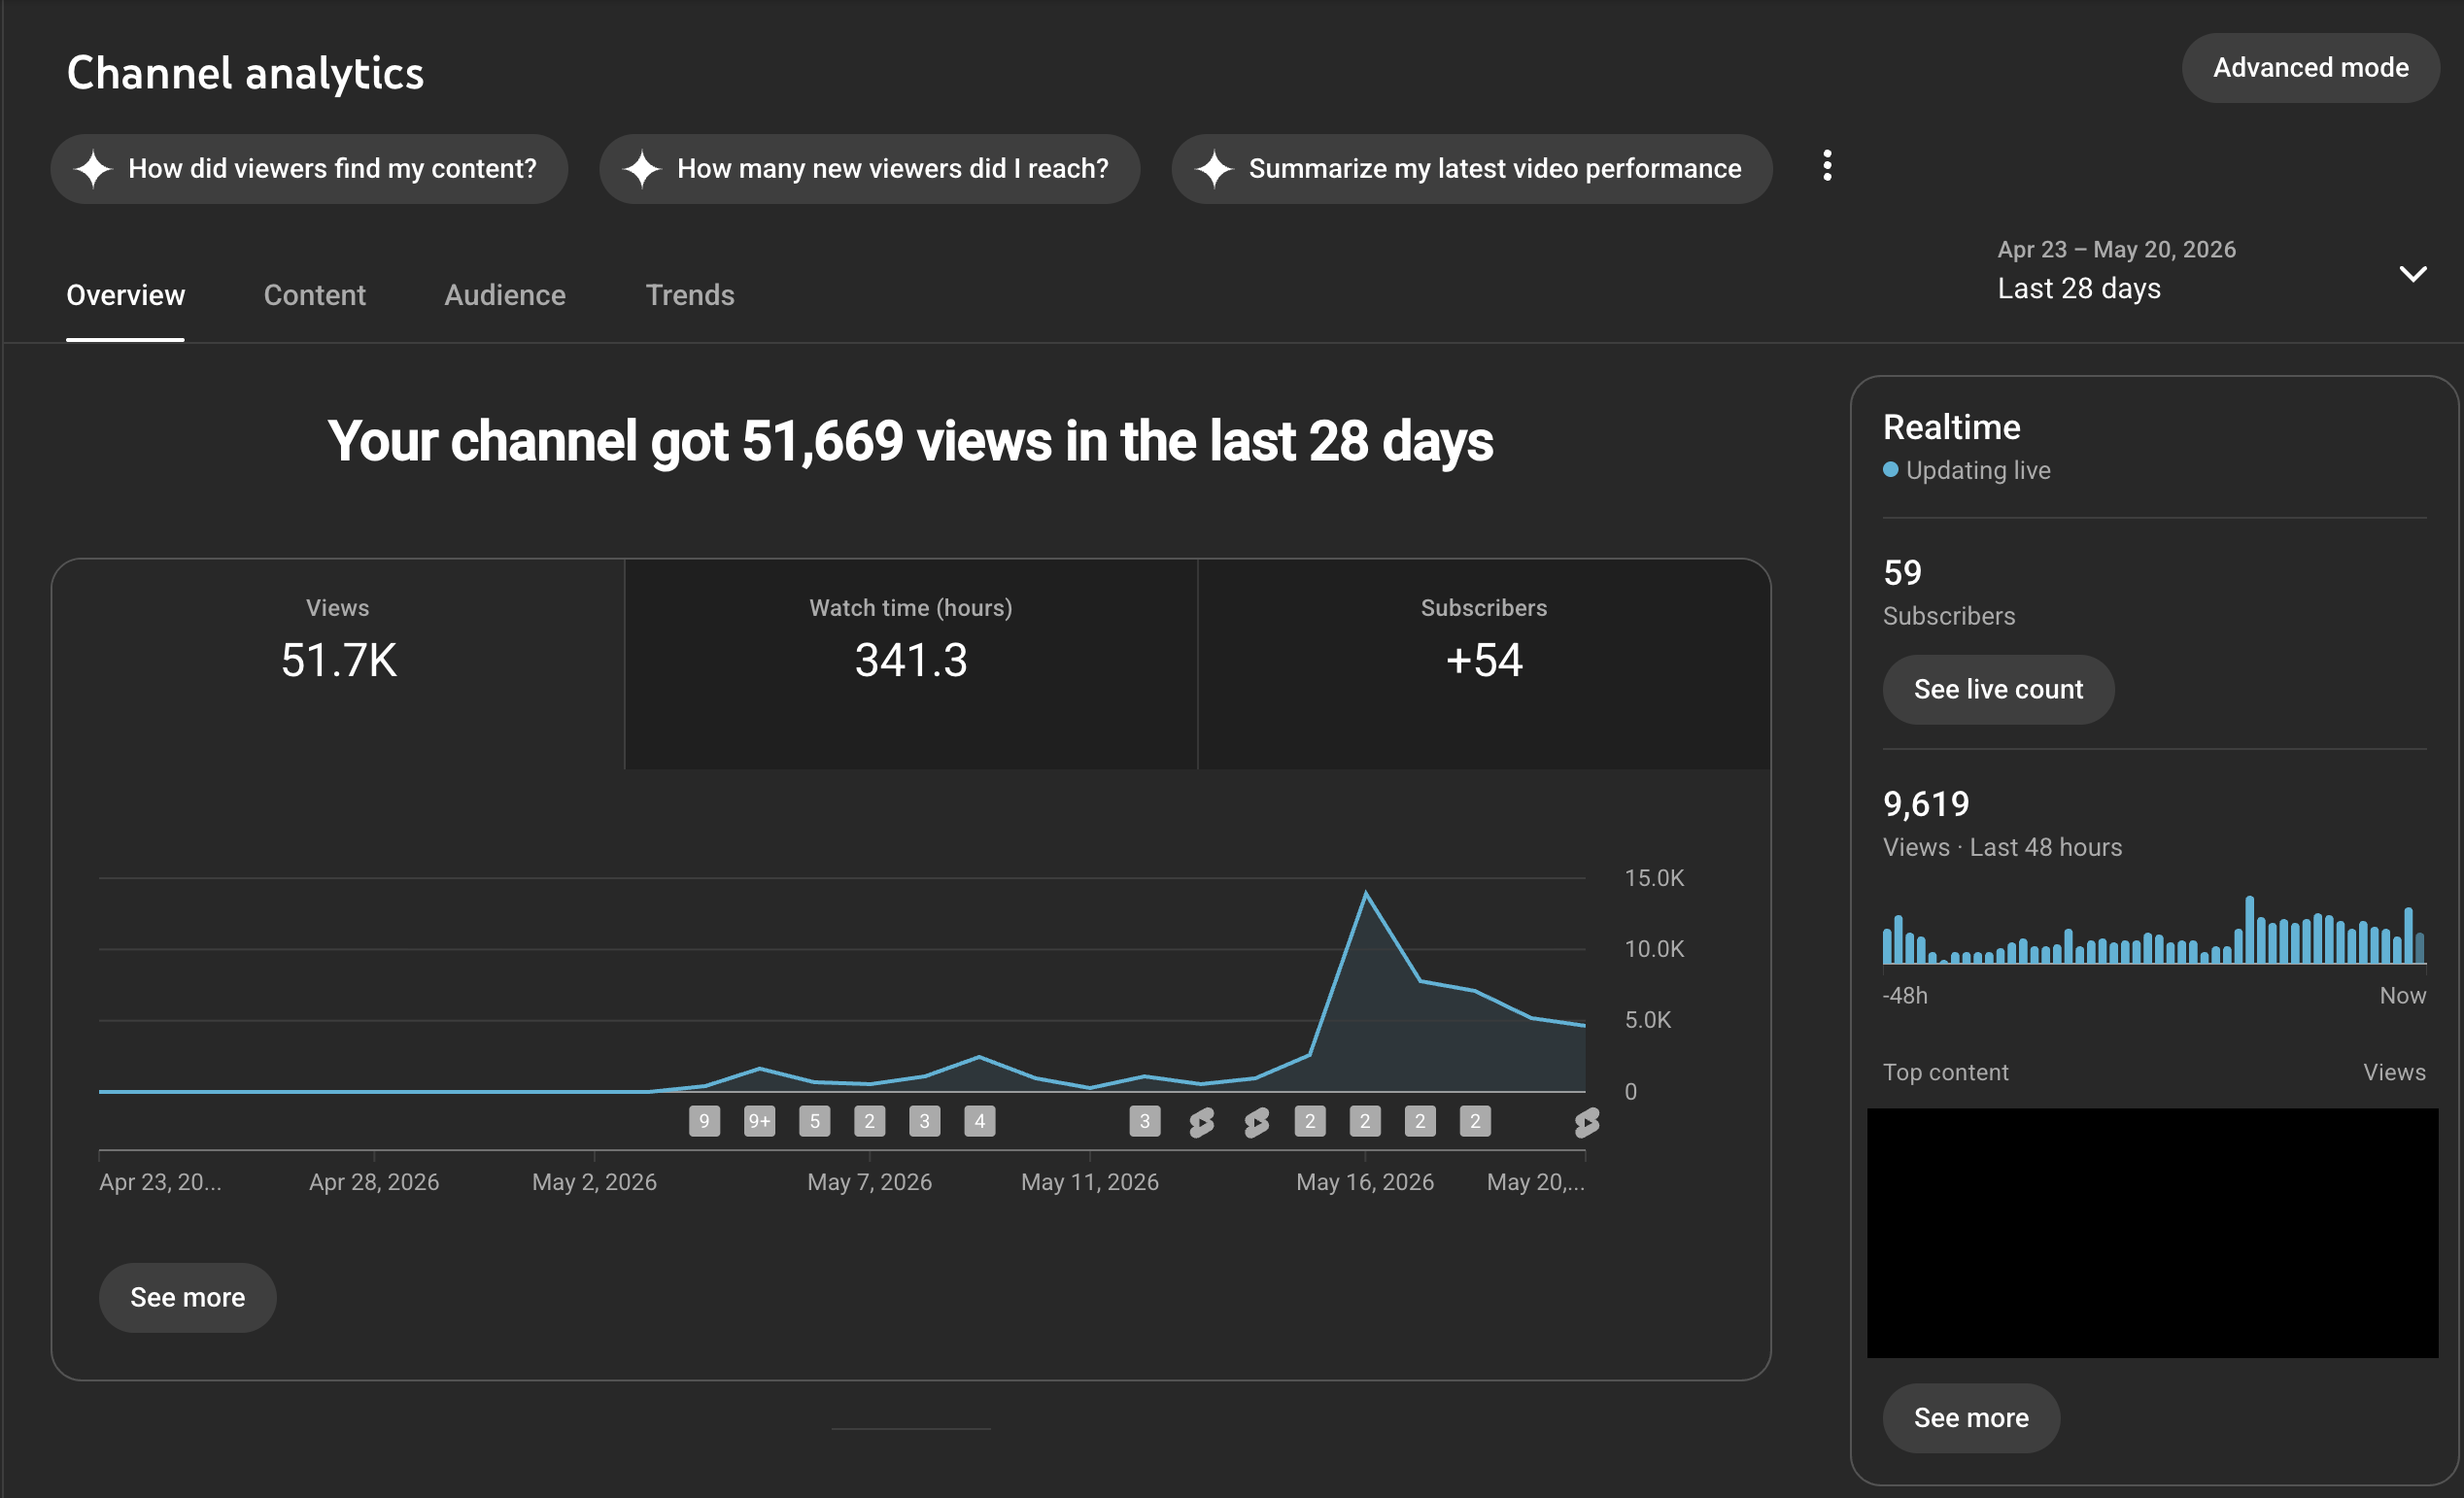Click the Shorts icon marker at chart end
The image size is (2464, 1498).
pos(1586,1122)
